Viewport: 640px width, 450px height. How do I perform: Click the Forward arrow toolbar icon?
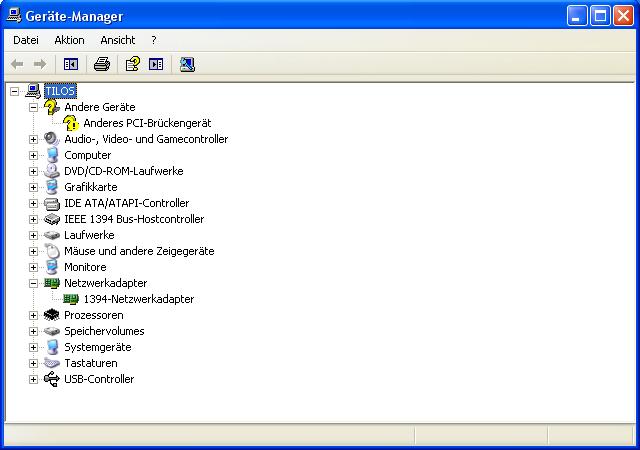point(40,64)
